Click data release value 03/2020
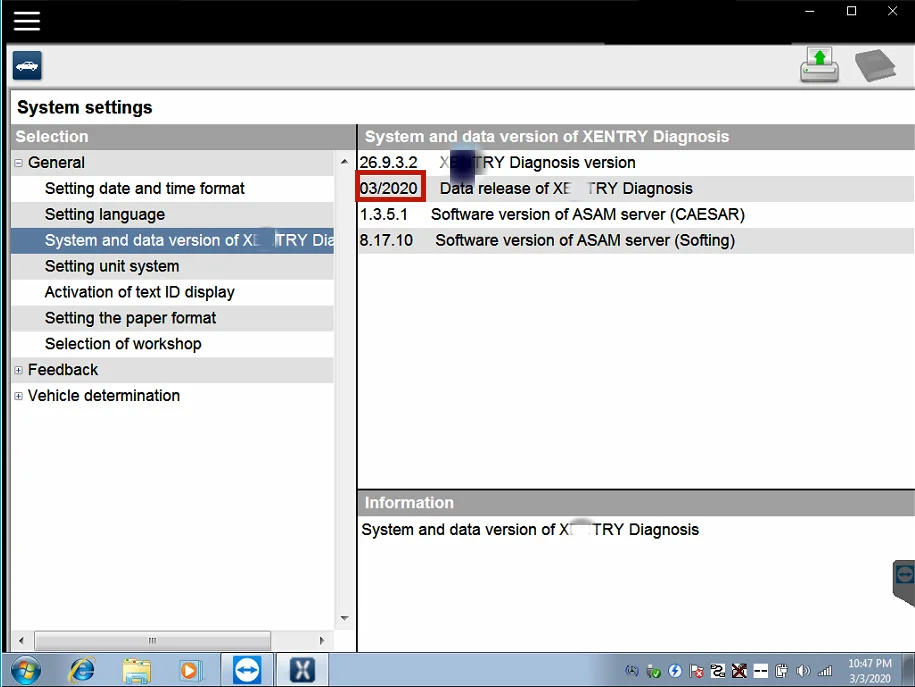Screen dimensions: 915x687 [389, 189]
